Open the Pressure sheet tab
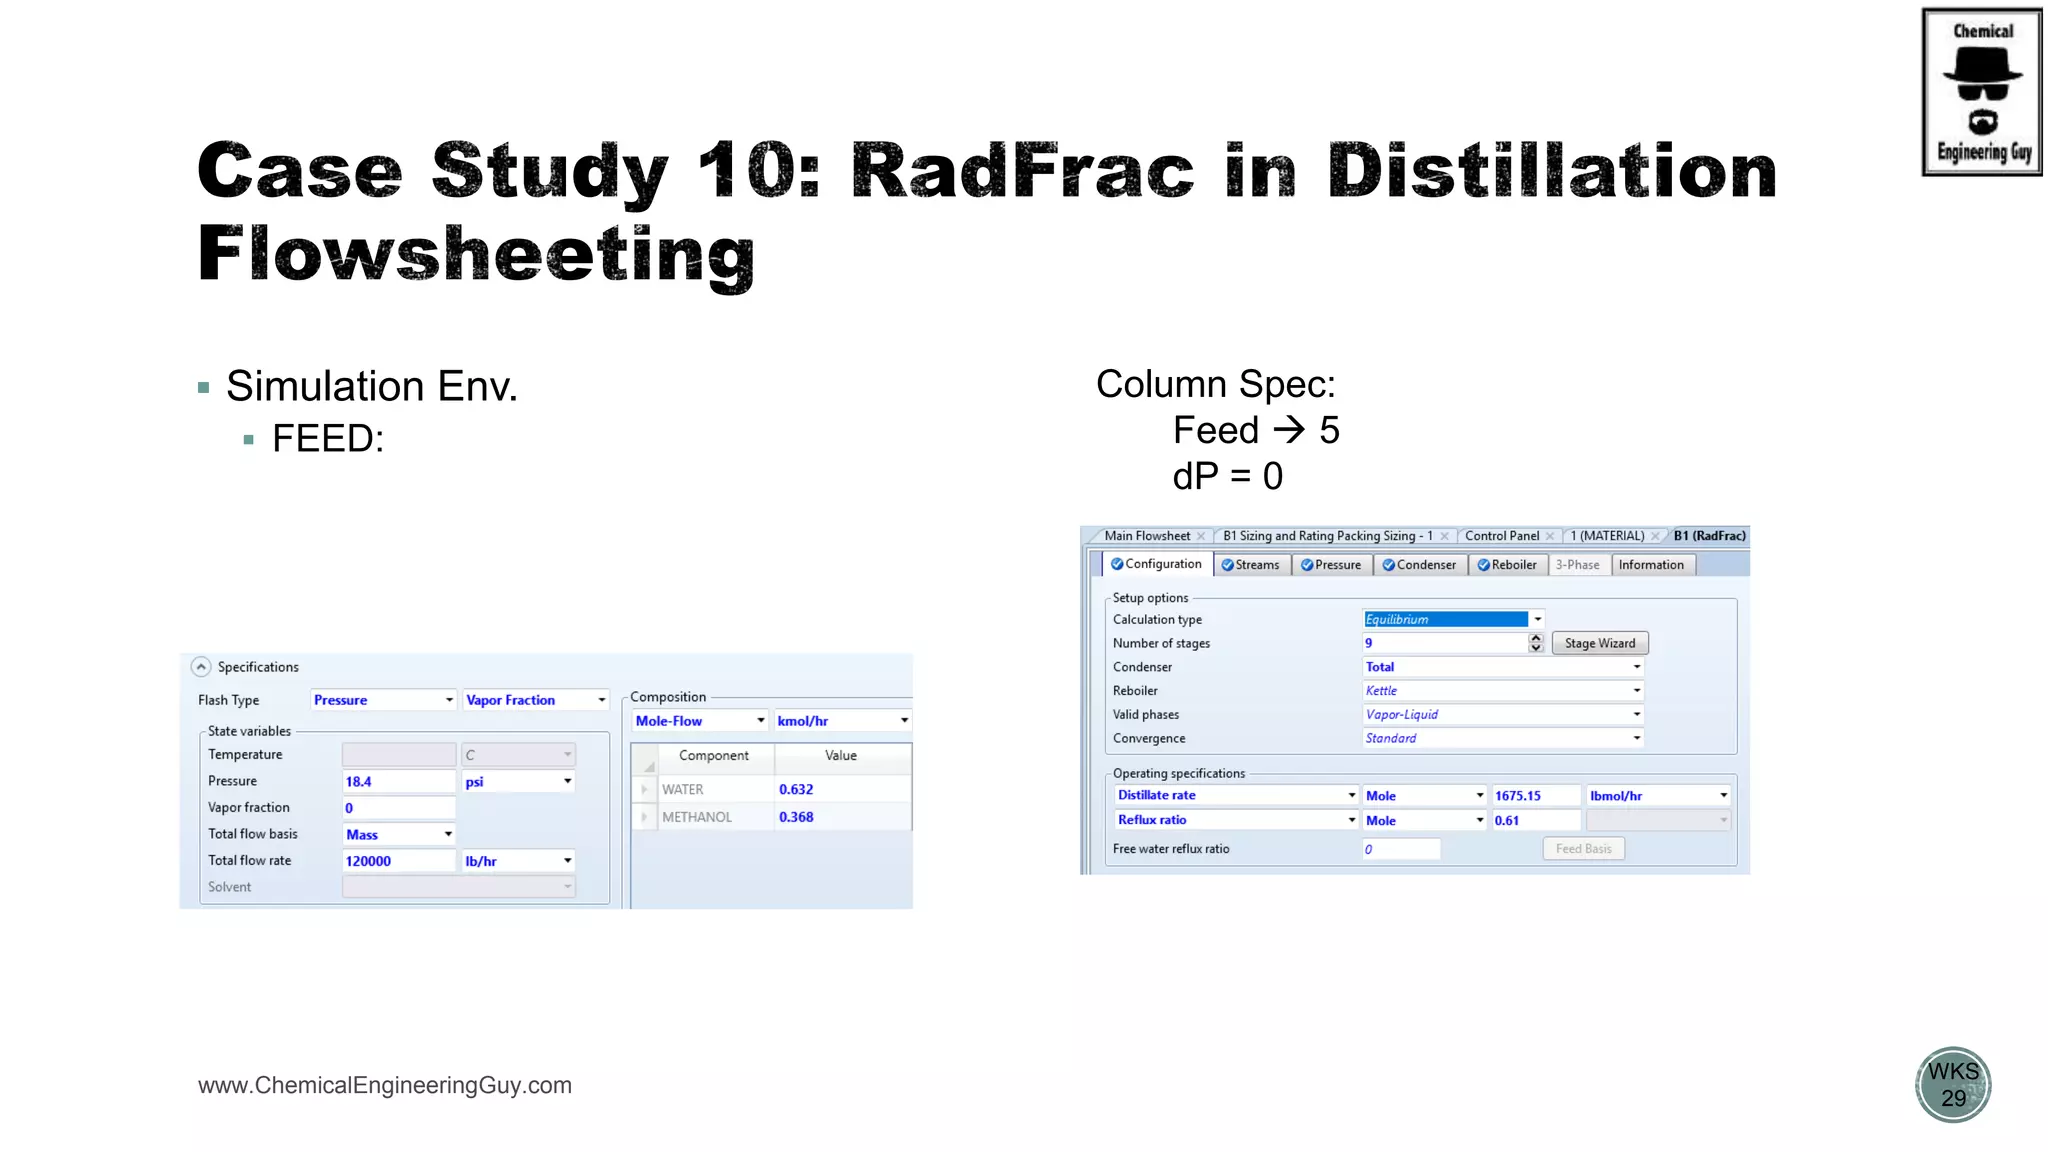Image resolution: width=2048 pixels, height=1152 pixels. (1331, 565)
